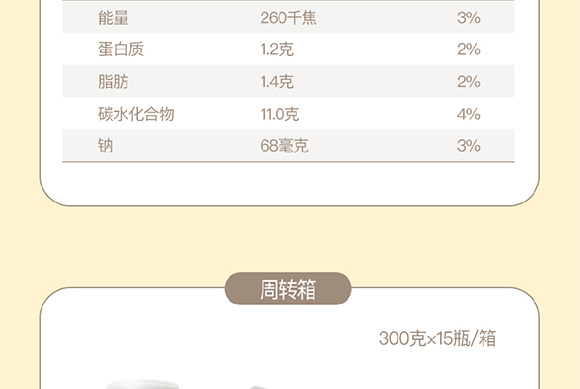
Task: Click the 周转箱 header badge
Action: click(288, 289)
